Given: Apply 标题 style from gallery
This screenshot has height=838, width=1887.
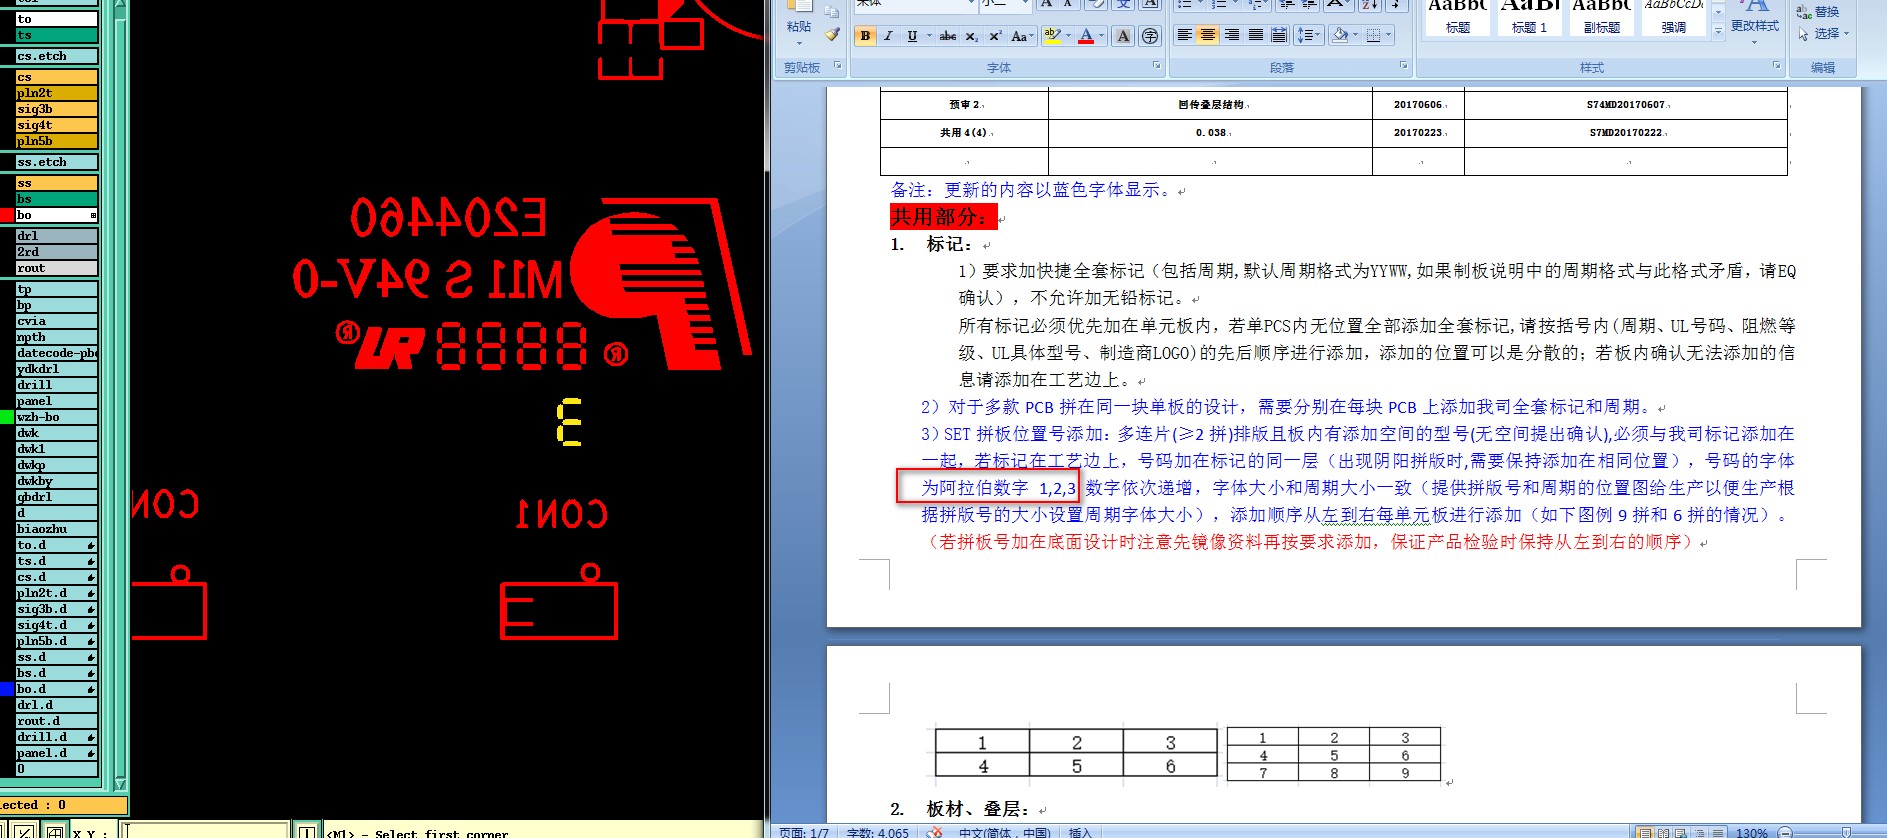Looking at the screenshot, I should tap(1458, 17).
